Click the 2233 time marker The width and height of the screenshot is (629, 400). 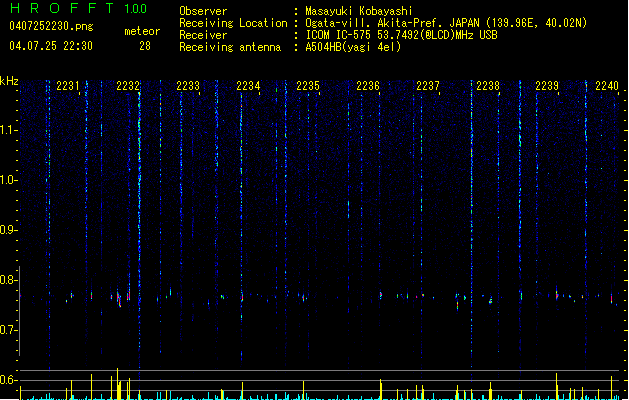coord(188,85)
